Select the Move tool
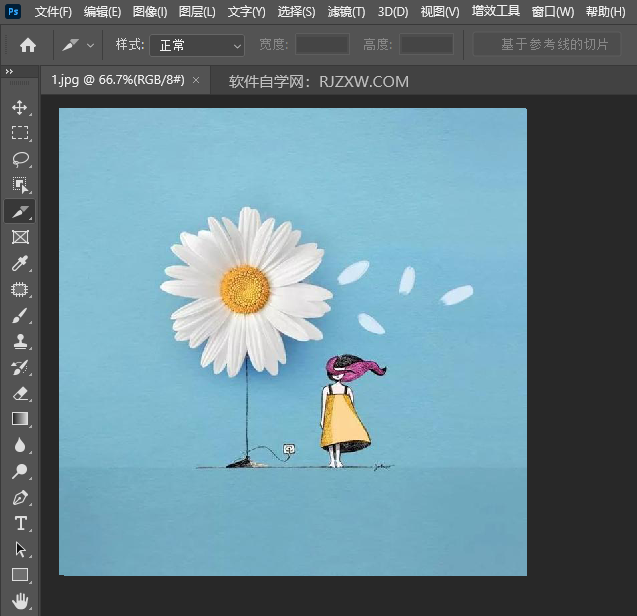 (20, 107)
